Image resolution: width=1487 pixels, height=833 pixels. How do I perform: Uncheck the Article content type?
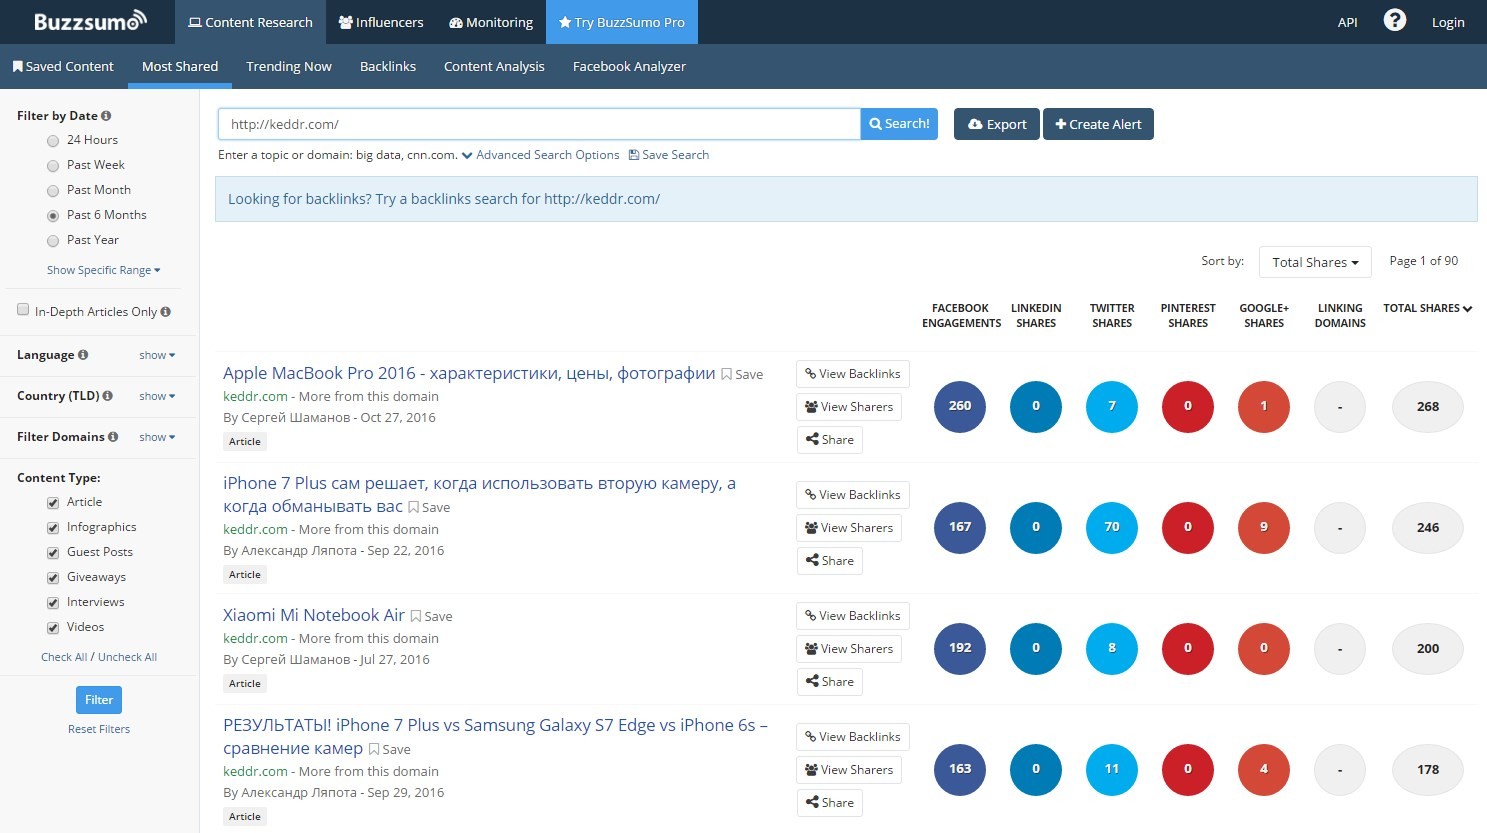tap(53, 503)
